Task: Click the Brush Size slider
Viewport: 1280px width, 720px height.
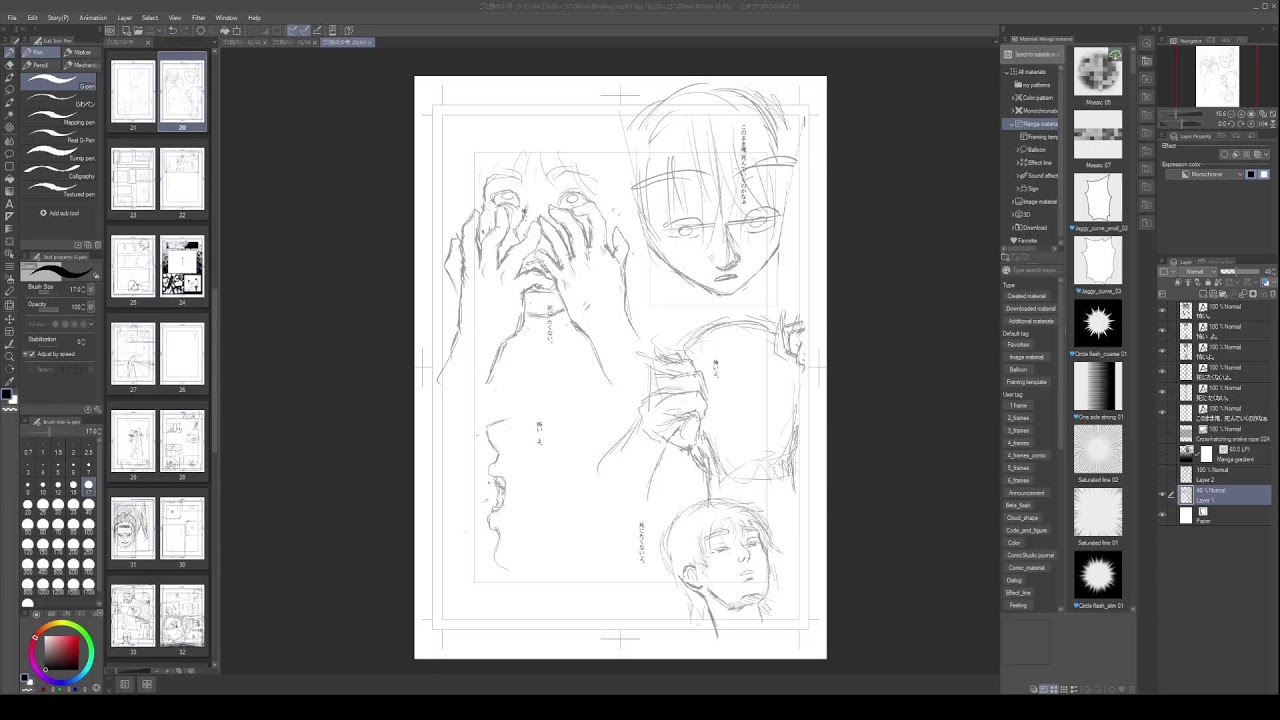Action: (47, 293)
